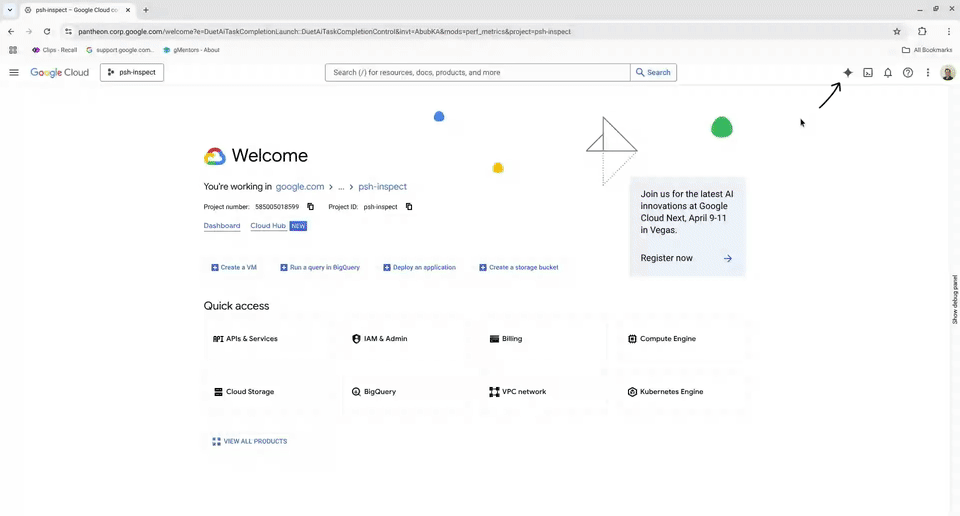Open the help question mark icon
Screen dimensions: 960x516
(x=908, y=72)
